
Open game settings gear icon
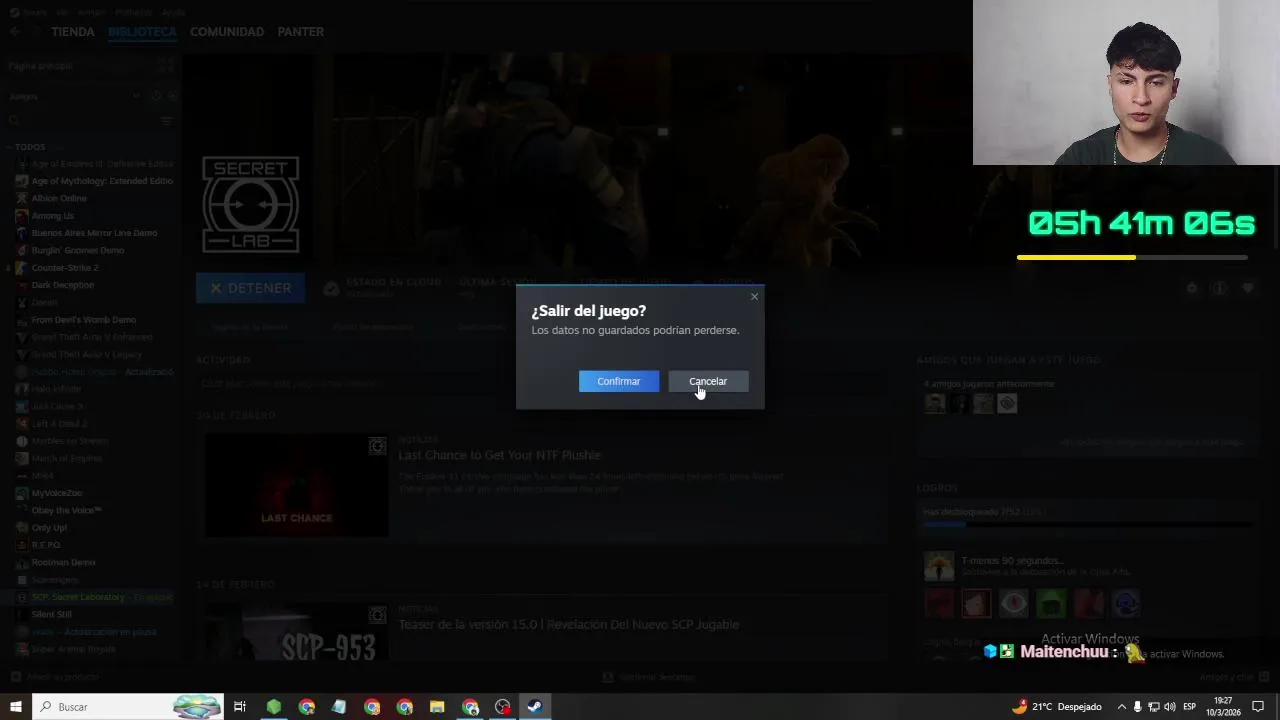1191,288
